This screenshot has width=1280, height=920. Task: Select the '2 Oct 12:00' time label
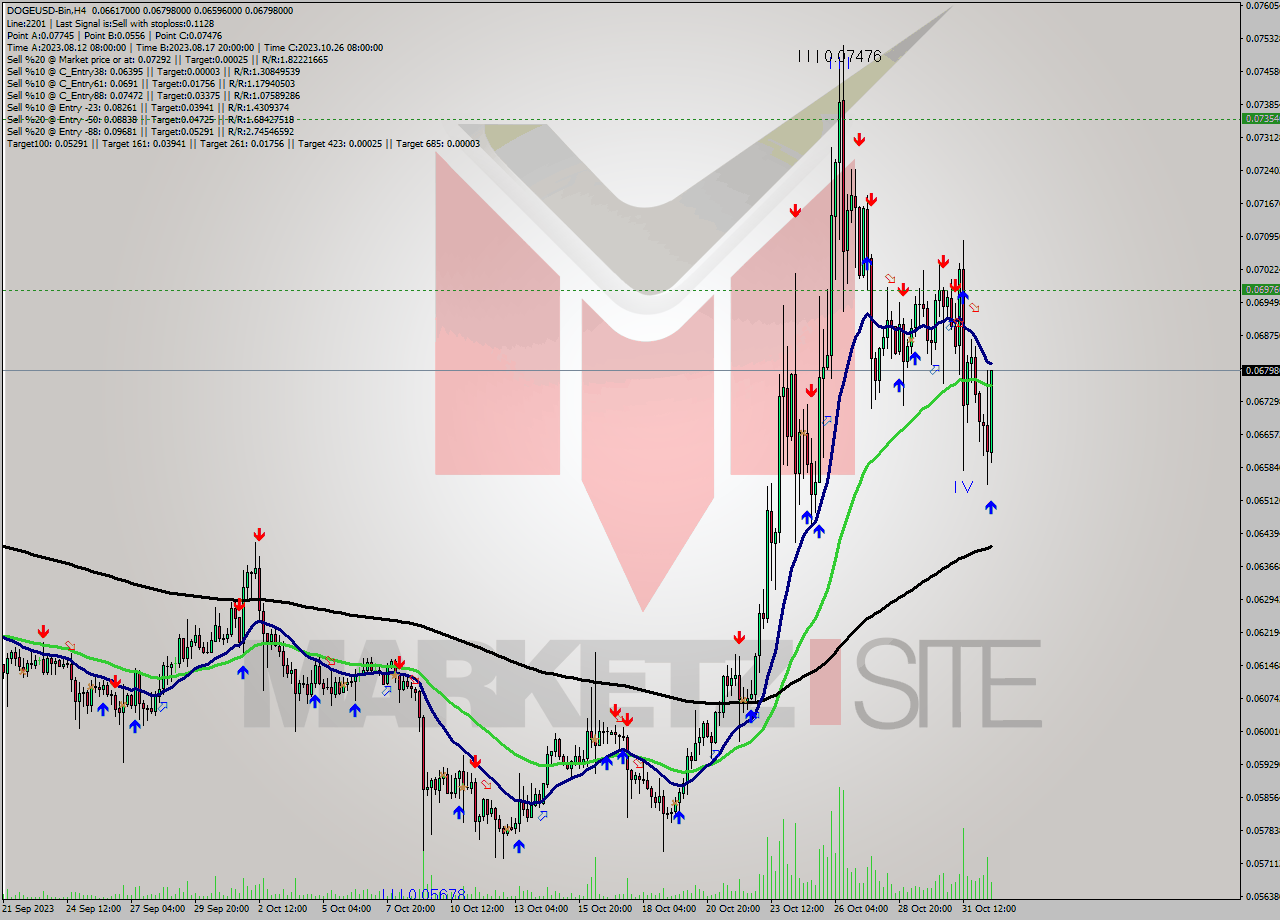(x=283, y=909)
